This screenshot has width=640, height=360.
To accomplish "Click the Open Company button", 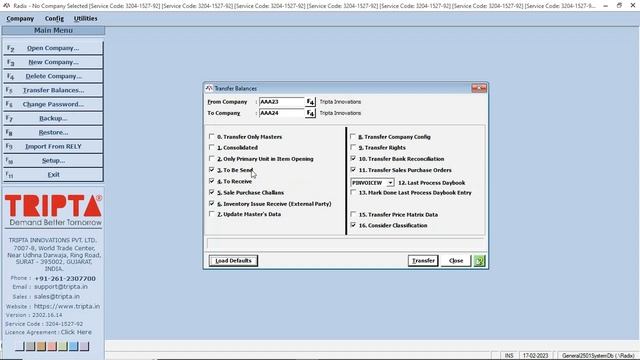I will pyautogui.click(x=53, y=48).
